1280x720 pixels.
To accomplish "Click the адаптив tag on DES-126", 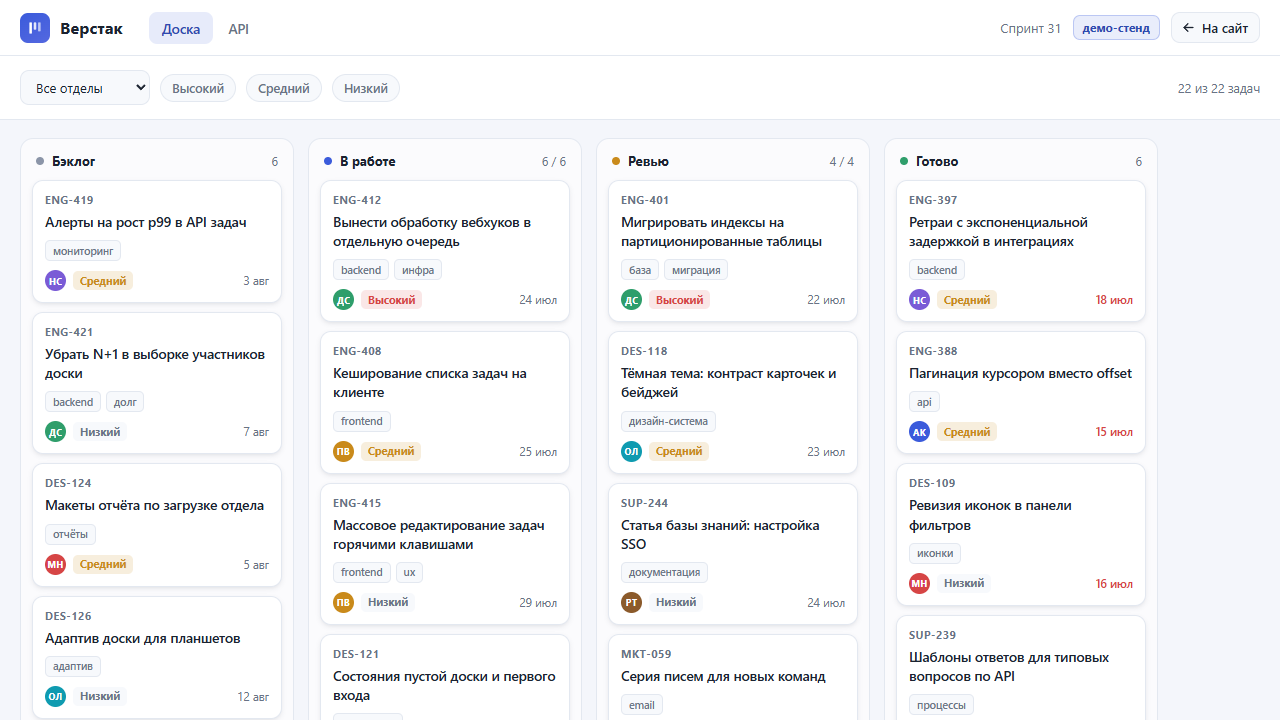I will (73, 666).
